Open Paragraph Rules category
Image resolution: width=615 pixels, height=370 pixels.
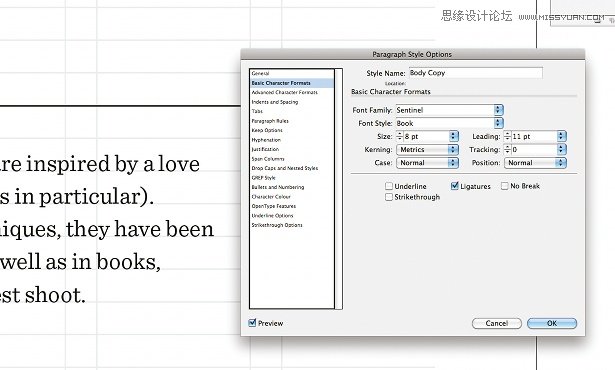pos(270,121)
